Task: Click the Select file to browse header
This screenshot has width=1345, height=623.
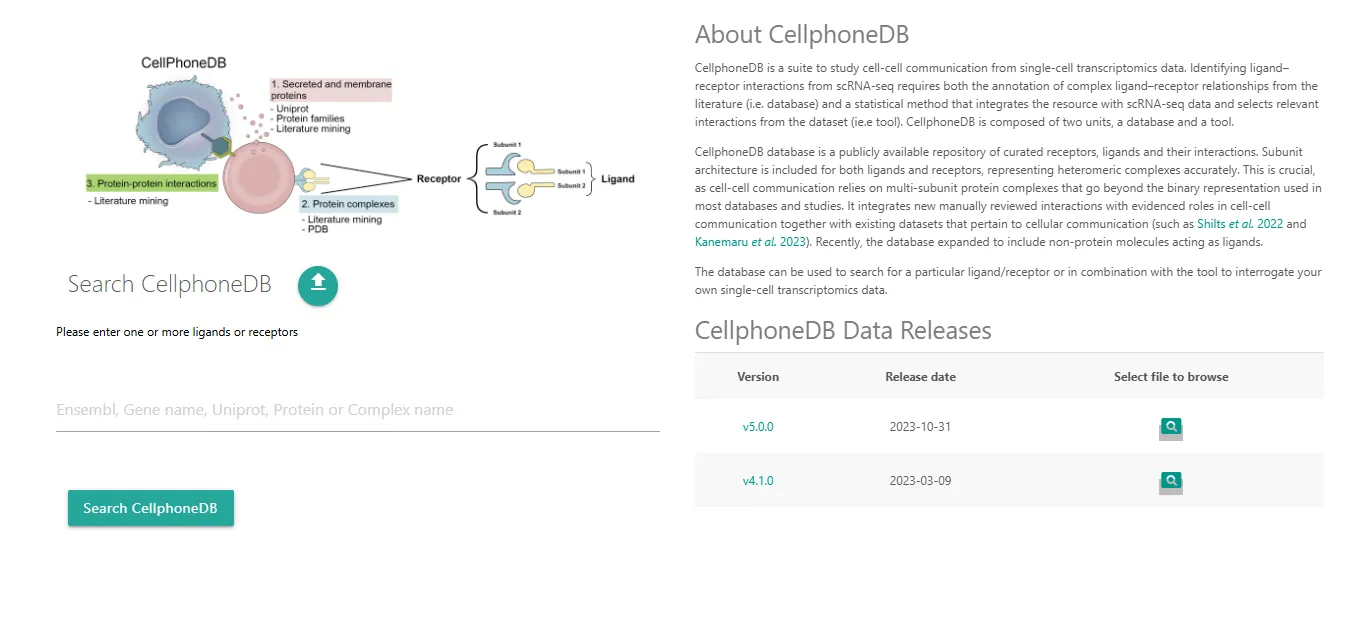Action: pos(1171,377)
